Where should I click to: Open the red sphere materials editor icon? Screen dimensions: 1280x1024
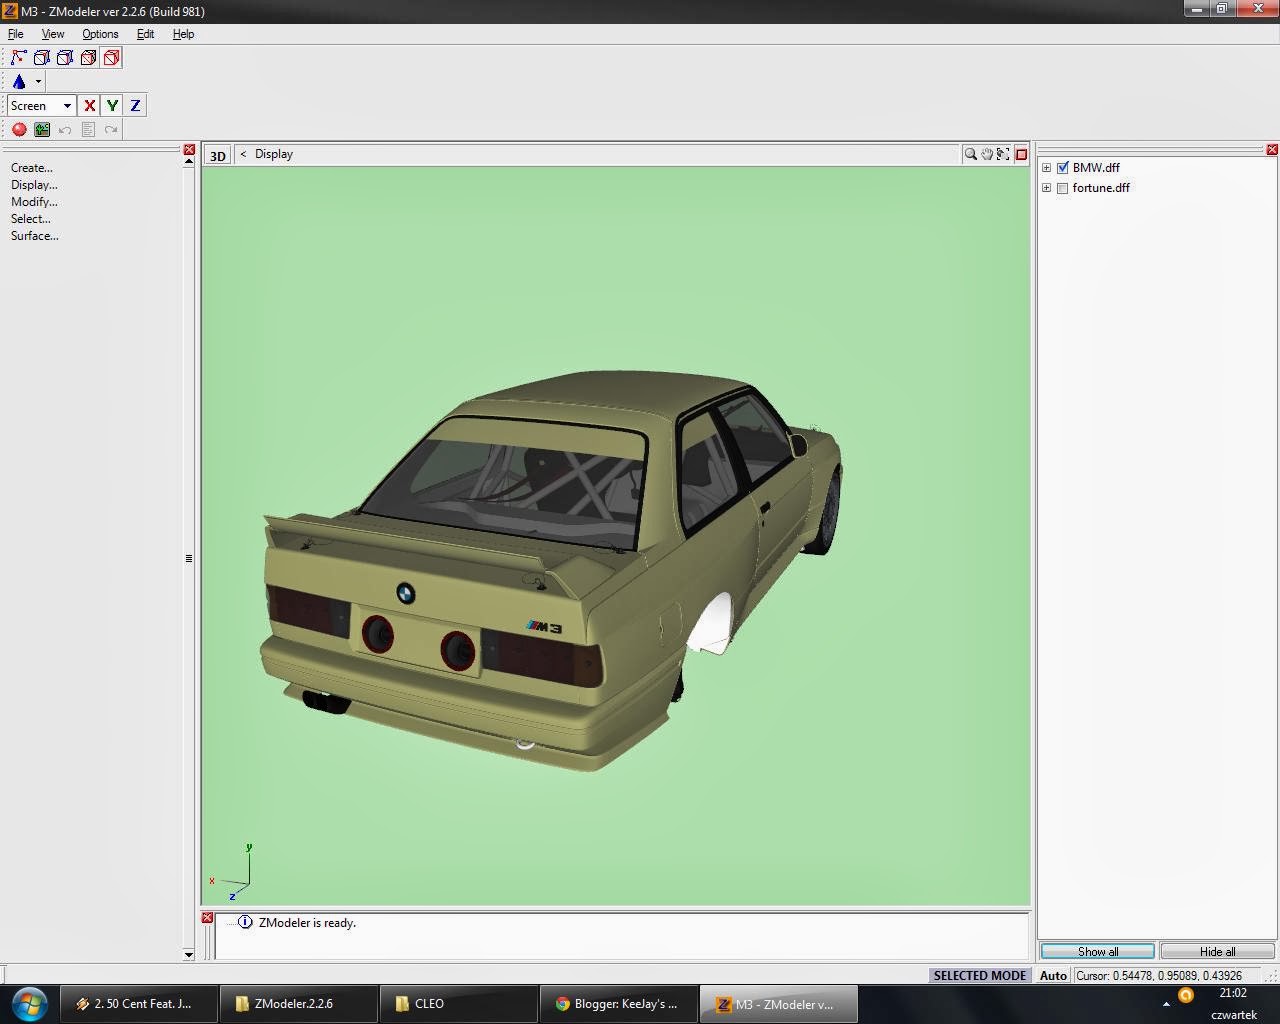(x=19, y=130)
